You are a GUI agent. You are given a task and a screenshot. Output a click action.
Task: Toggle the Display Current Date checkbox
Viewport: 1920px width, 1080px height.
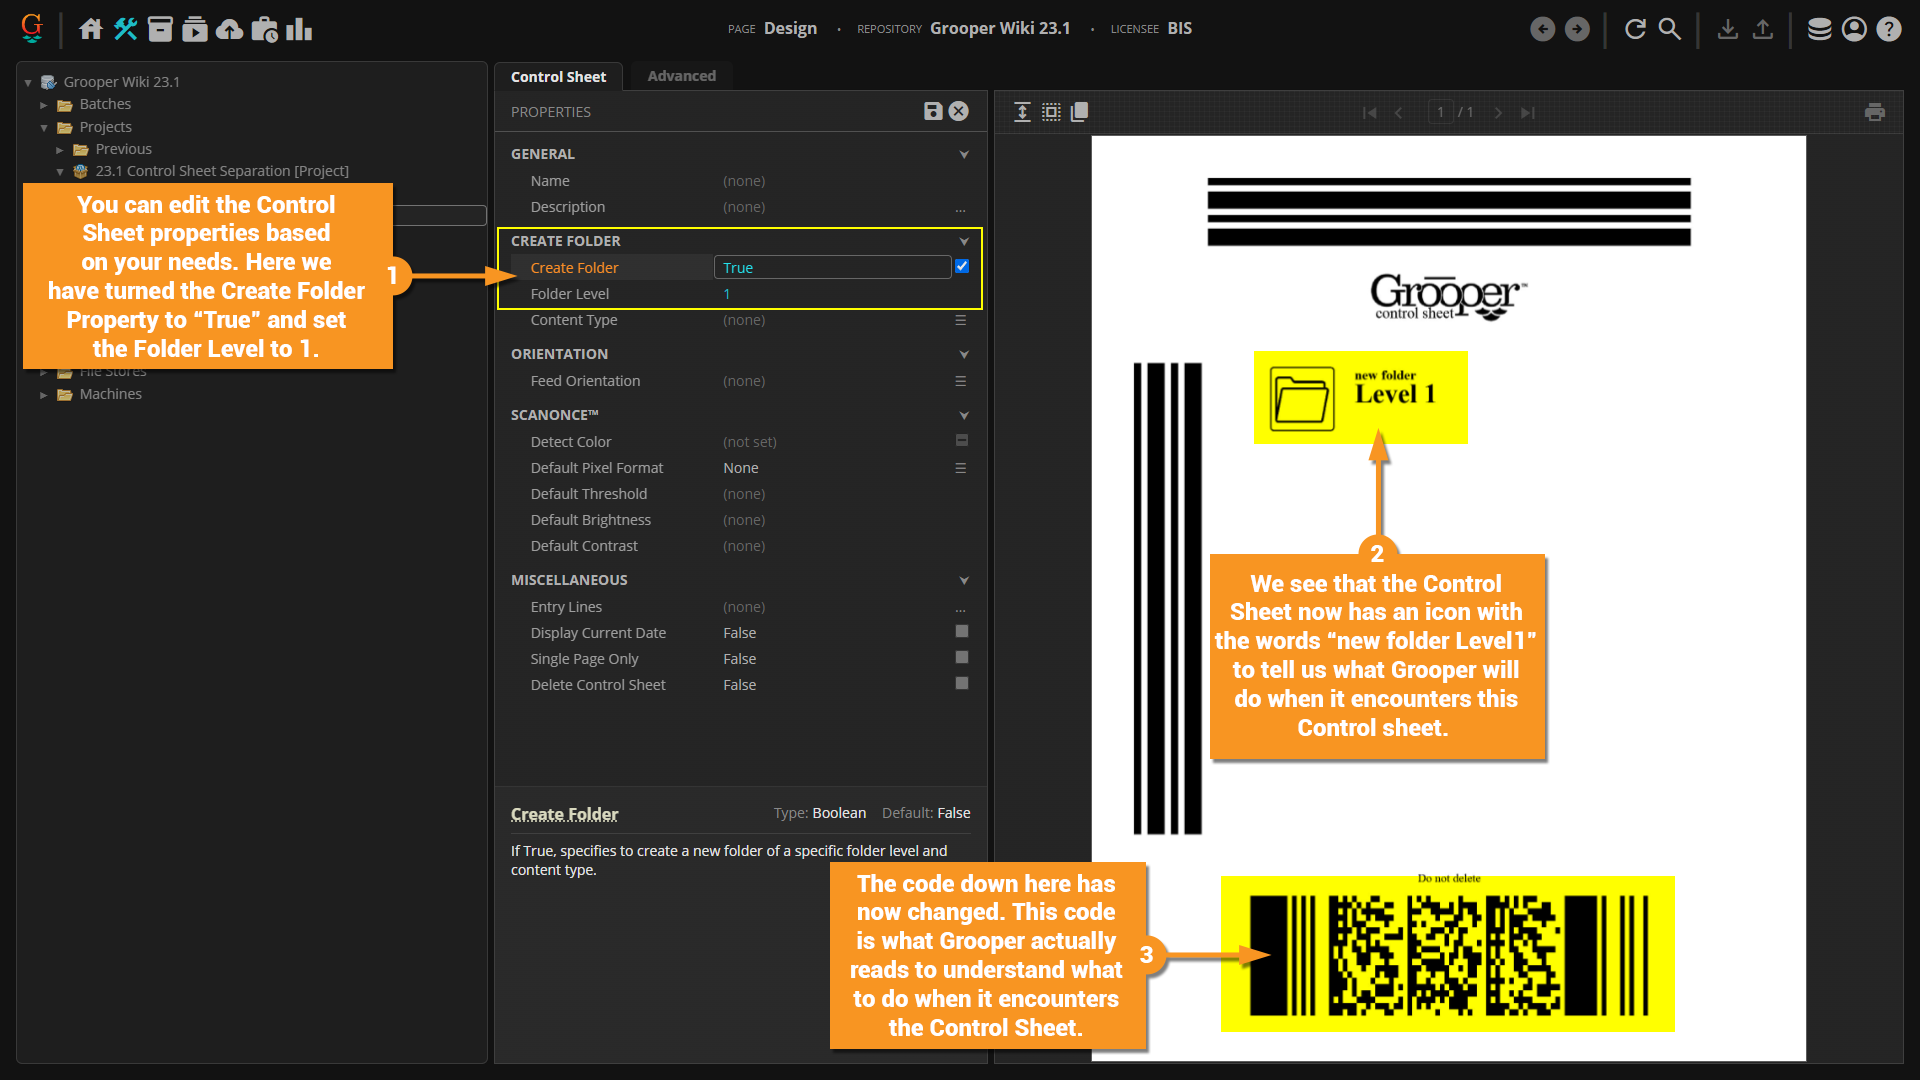(962, 632)
